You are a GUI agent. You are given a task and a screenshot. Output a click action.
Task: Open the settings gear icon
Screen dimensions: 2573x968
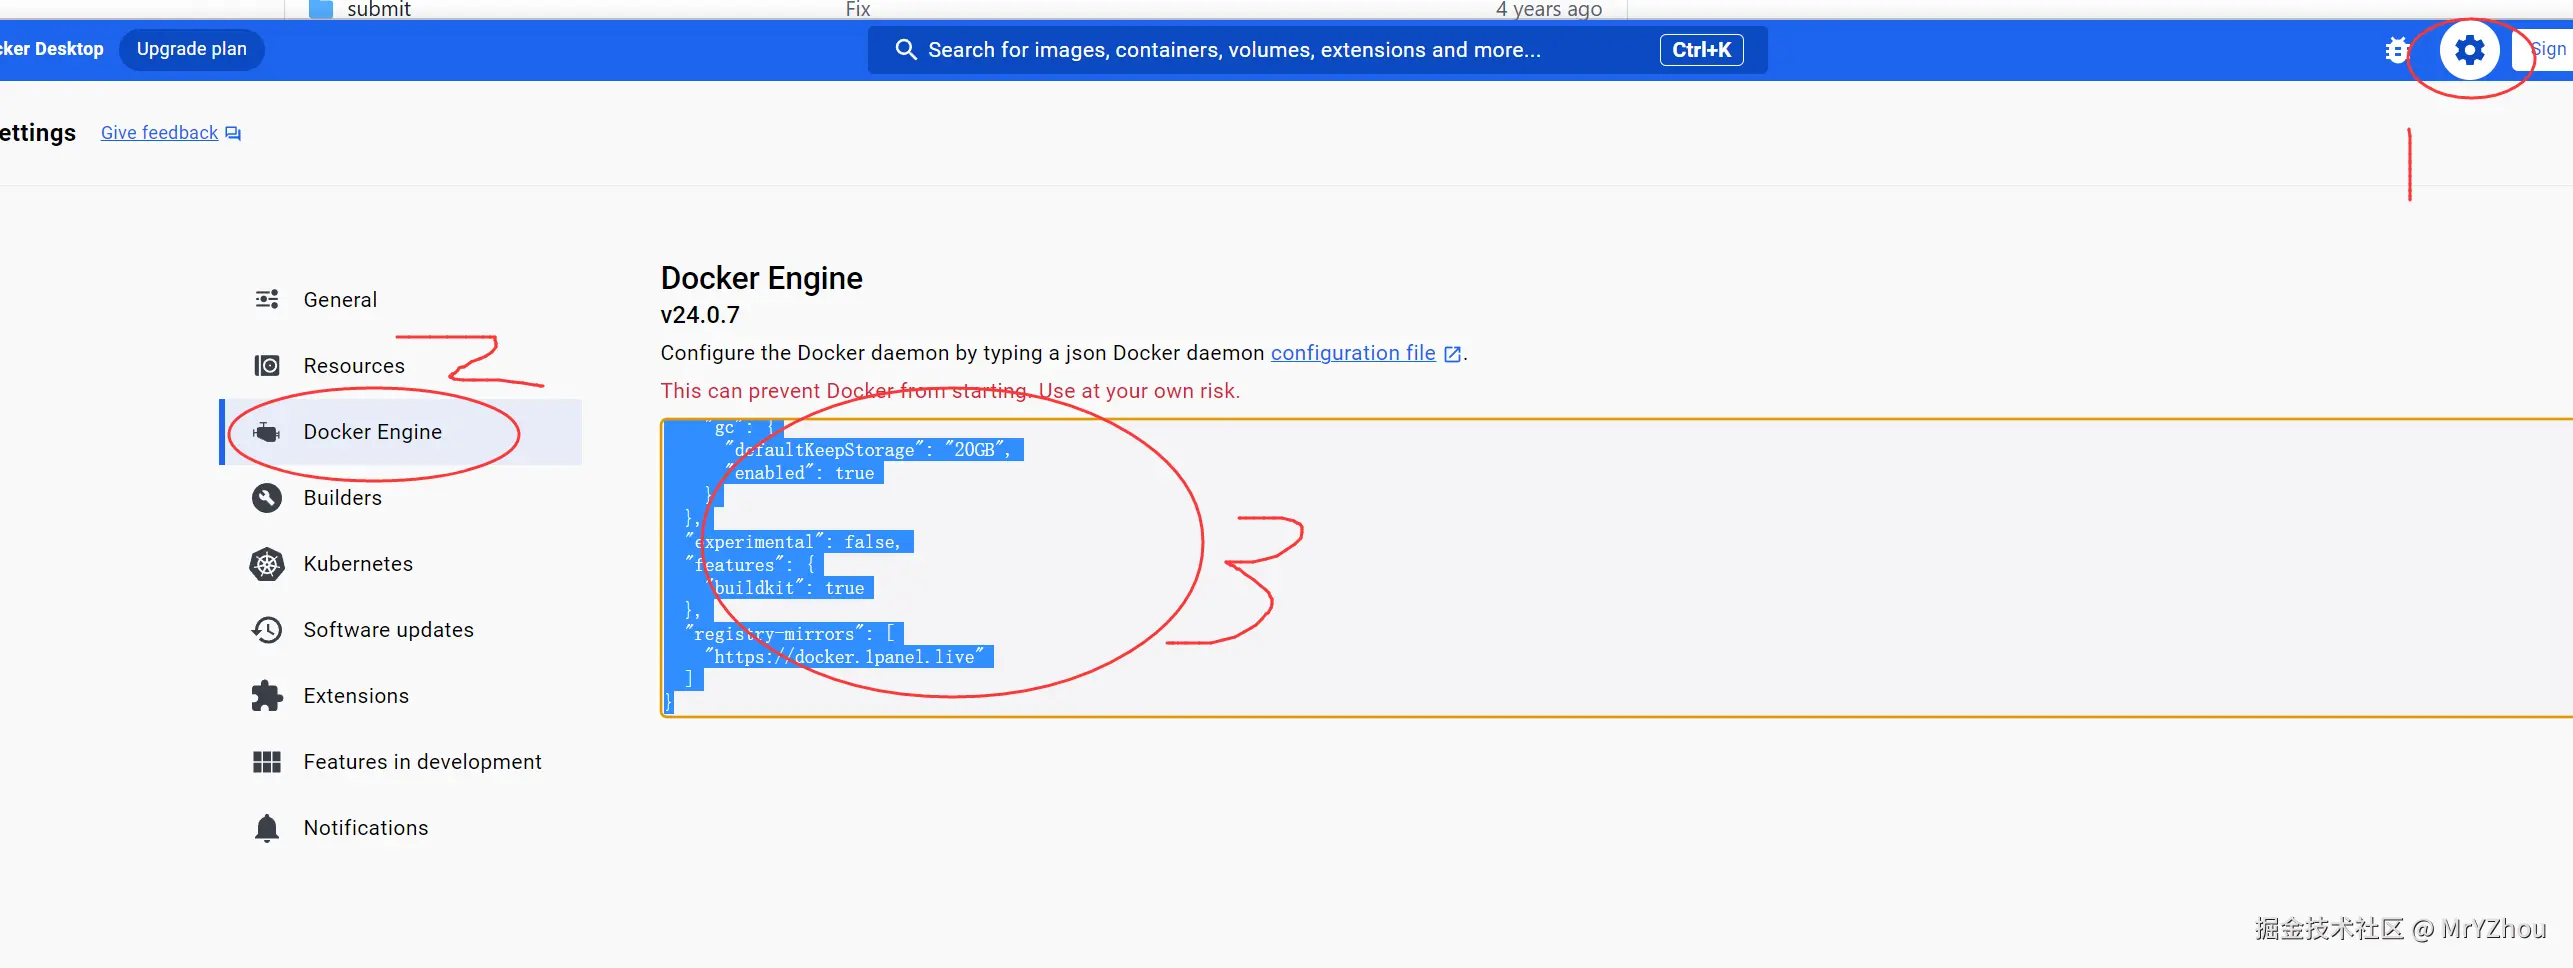click(2469, 50)
